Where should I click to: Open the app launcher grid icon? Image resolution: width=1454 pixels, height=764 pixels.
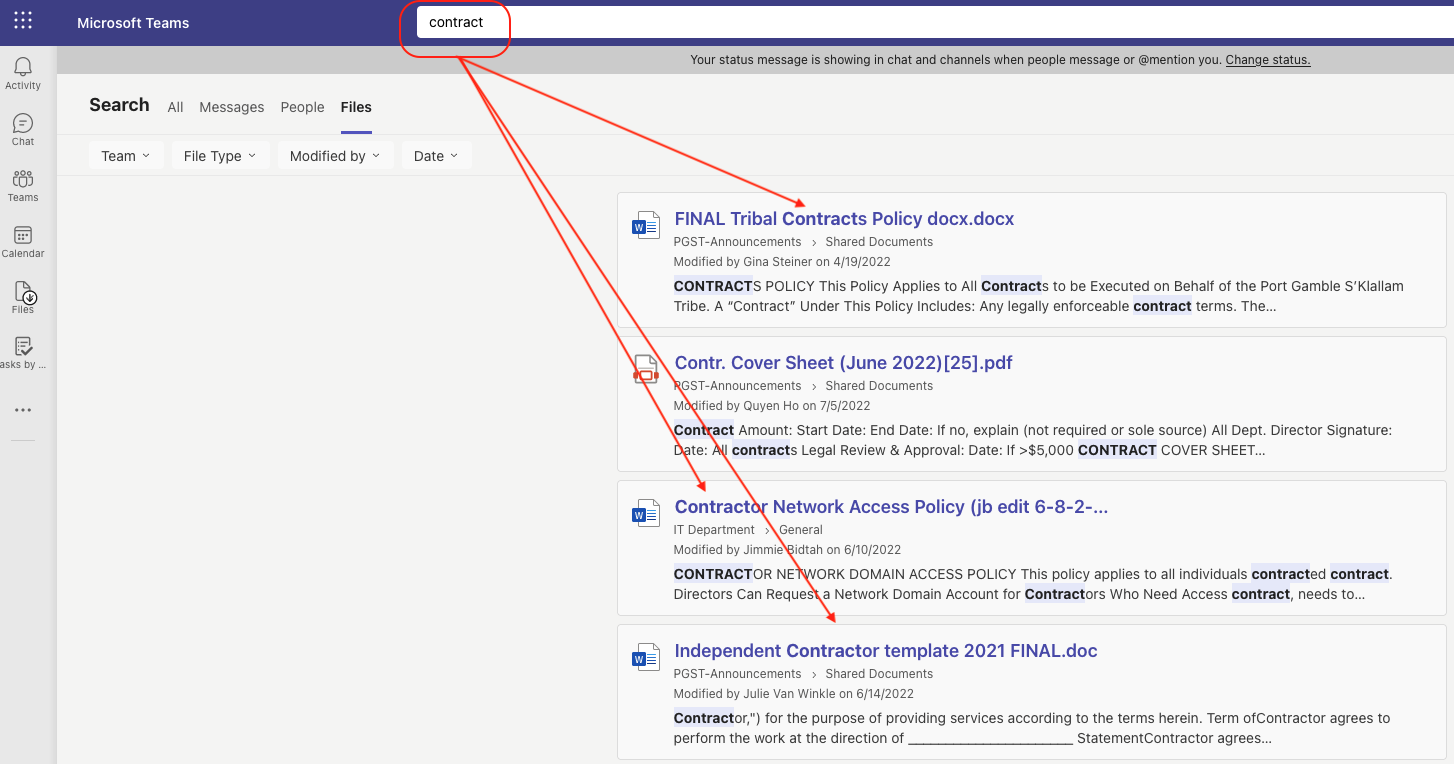pyautogui.click(x=23, y=20)
